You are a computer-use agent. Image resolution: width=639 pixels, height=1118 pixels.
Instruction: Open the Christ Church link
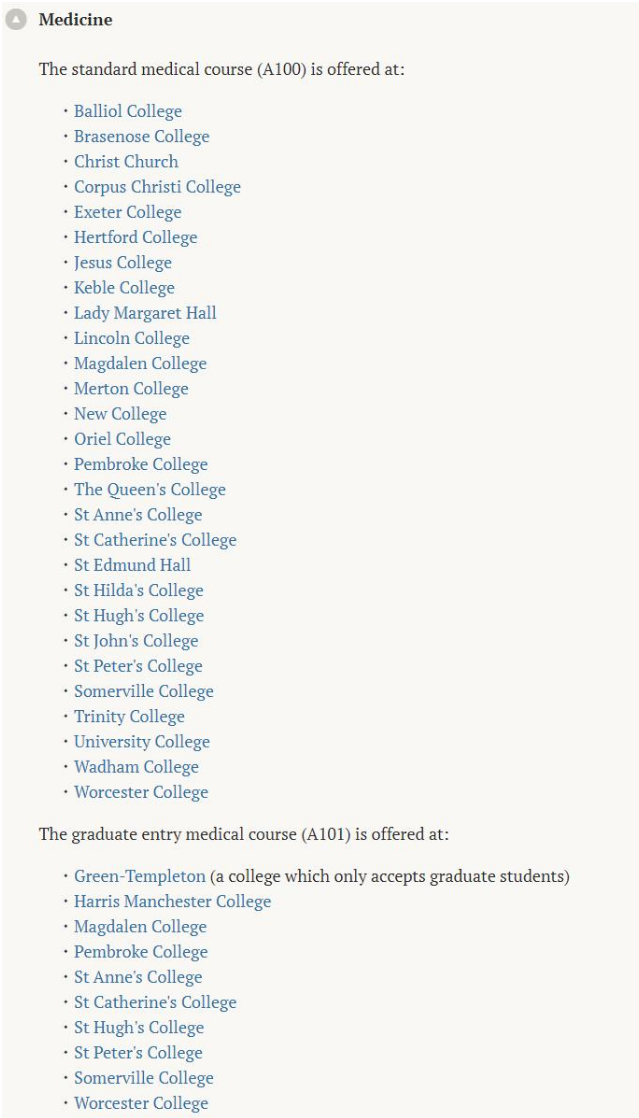click(126, 162)
